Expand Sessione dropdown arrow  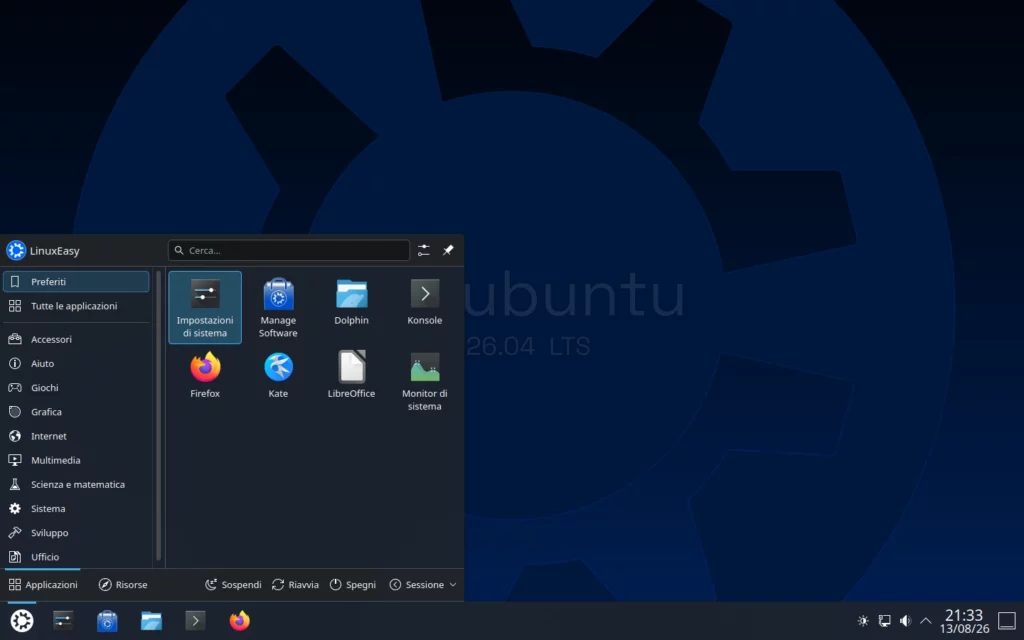click(453, 584)
